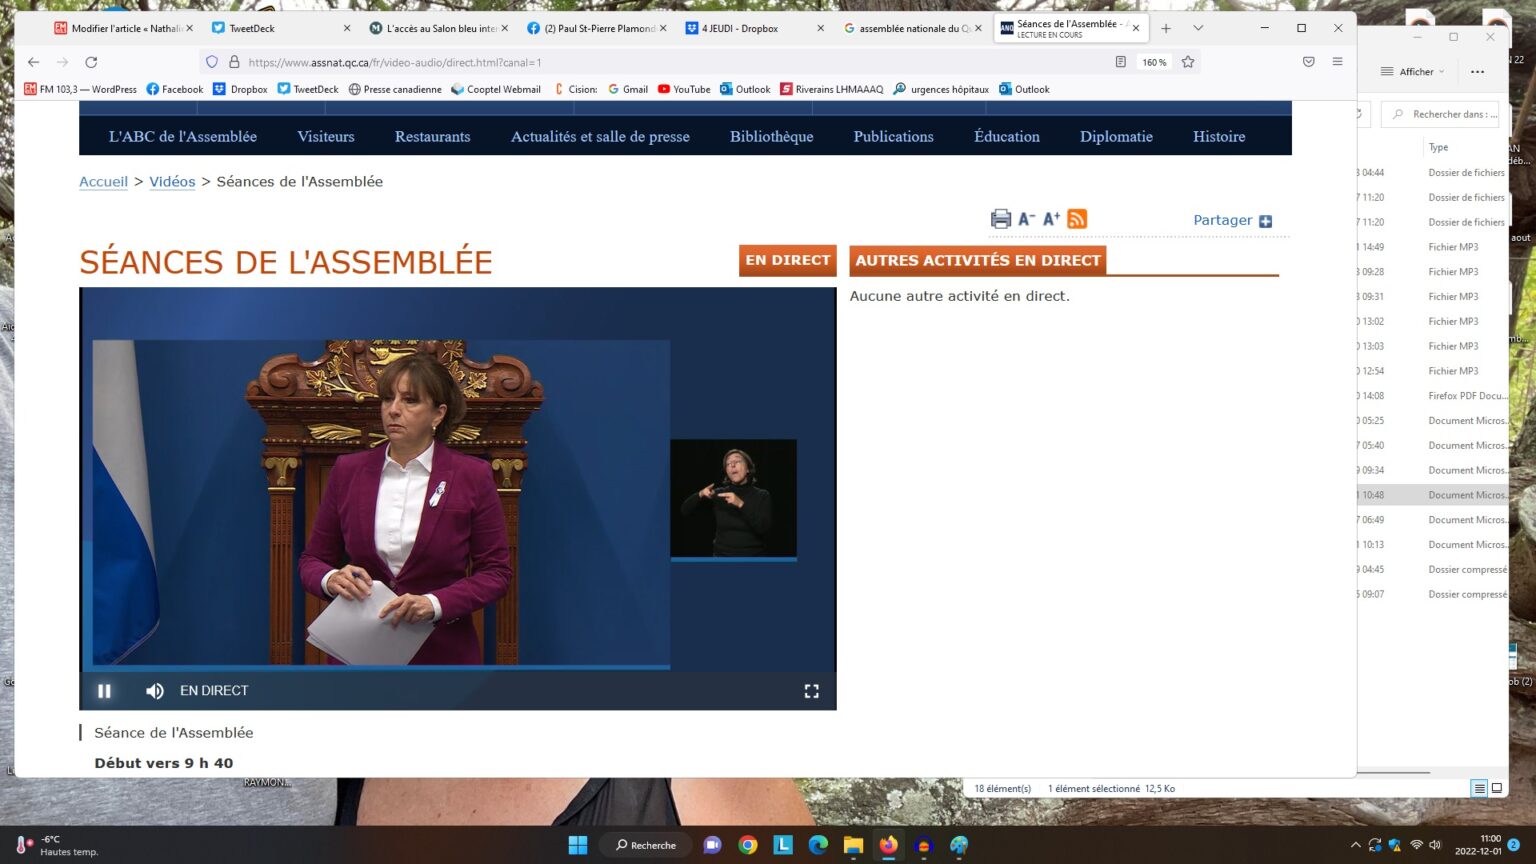Image resolution: width=1536 pixels, height=864 pixels.
Task: Open Windows Start menu on taskbar
Action: pyautogui.click(x=578, y=845)
